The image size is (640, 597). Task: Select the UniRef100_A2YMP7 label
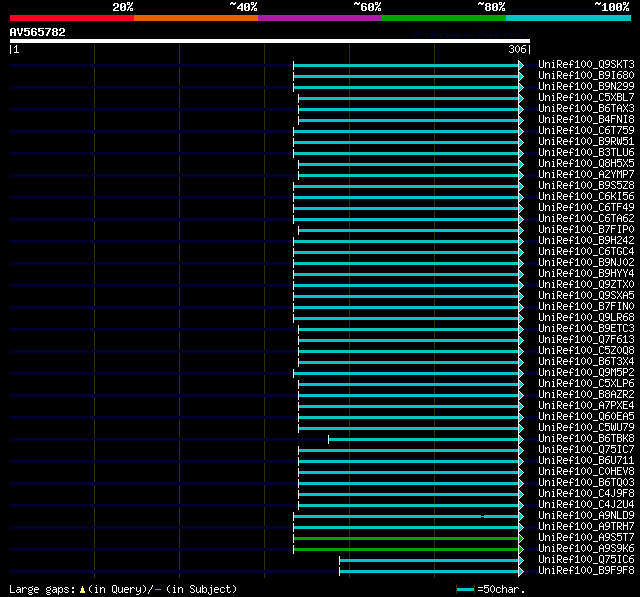(586, 175)
